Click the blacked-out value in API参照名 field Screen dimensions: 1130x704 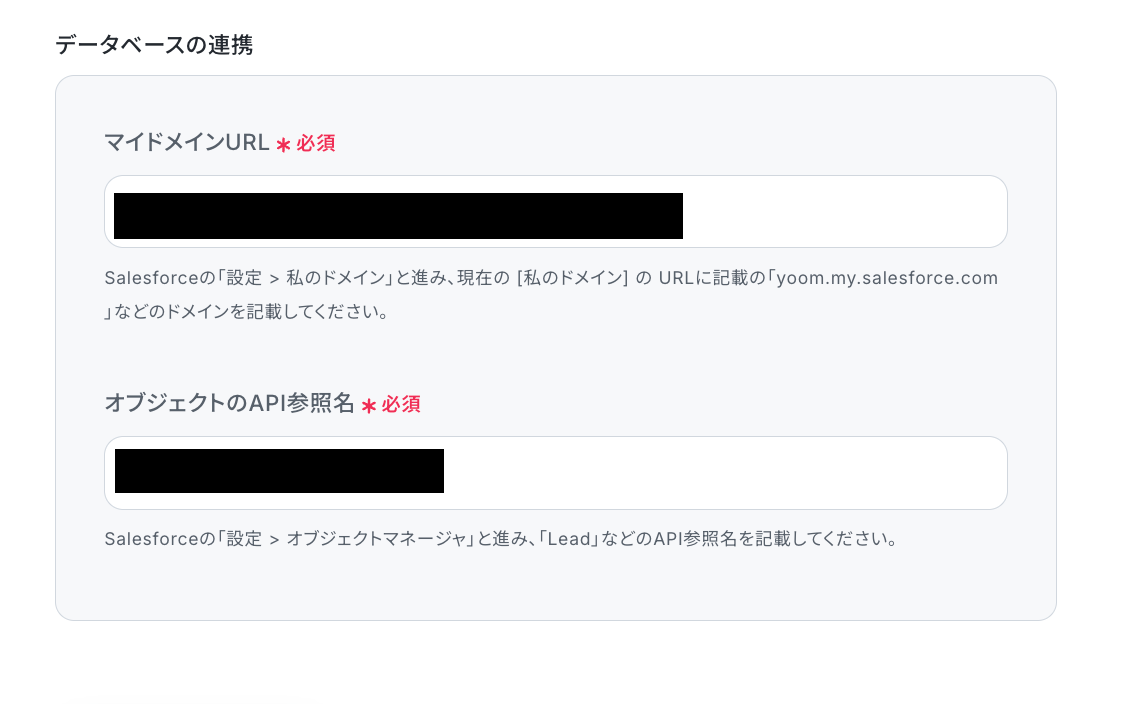tap(280, 471)
